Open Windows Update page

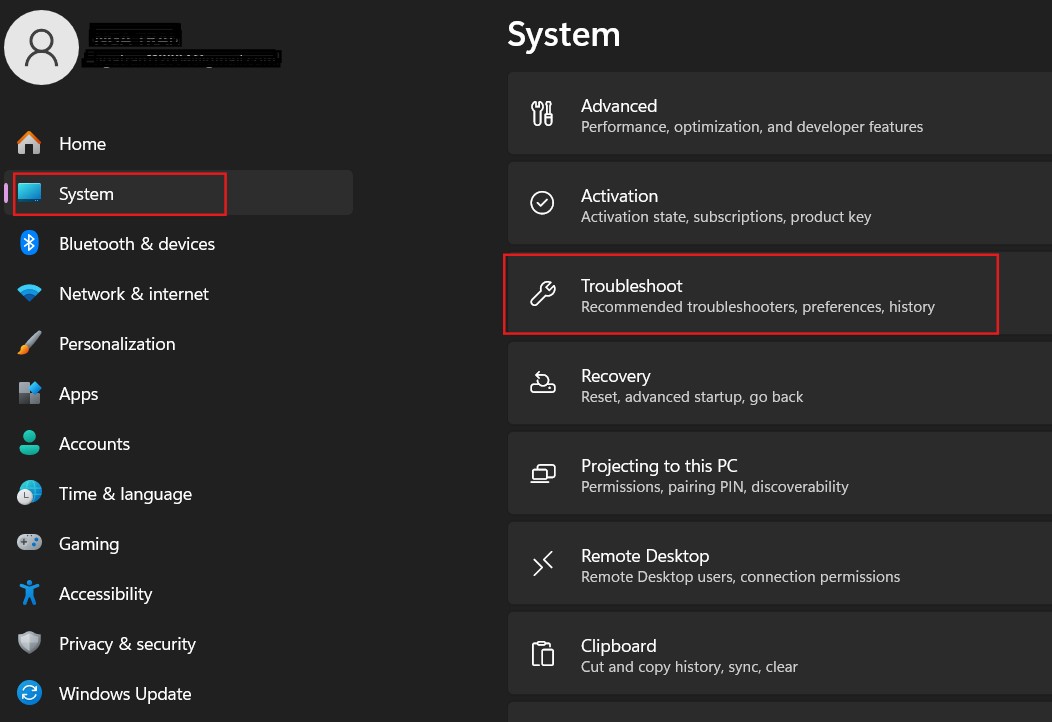(178, 693)
